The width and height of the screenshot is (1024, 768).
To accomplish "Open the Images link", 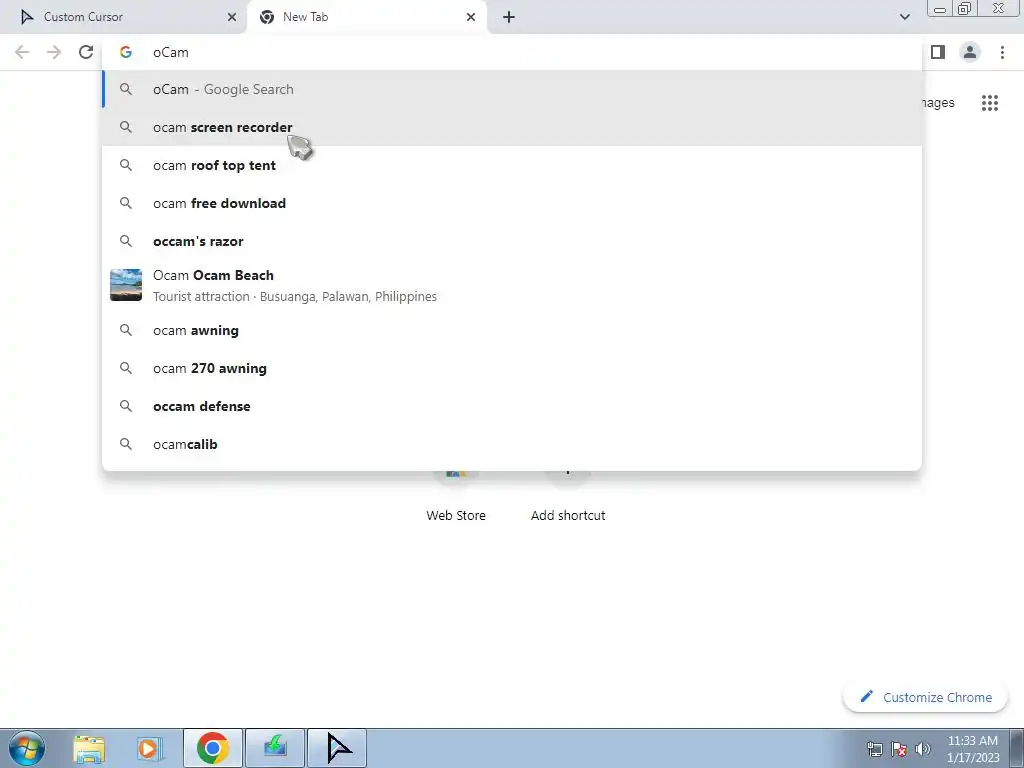I will pyautogui.click(x=938, y=103).
